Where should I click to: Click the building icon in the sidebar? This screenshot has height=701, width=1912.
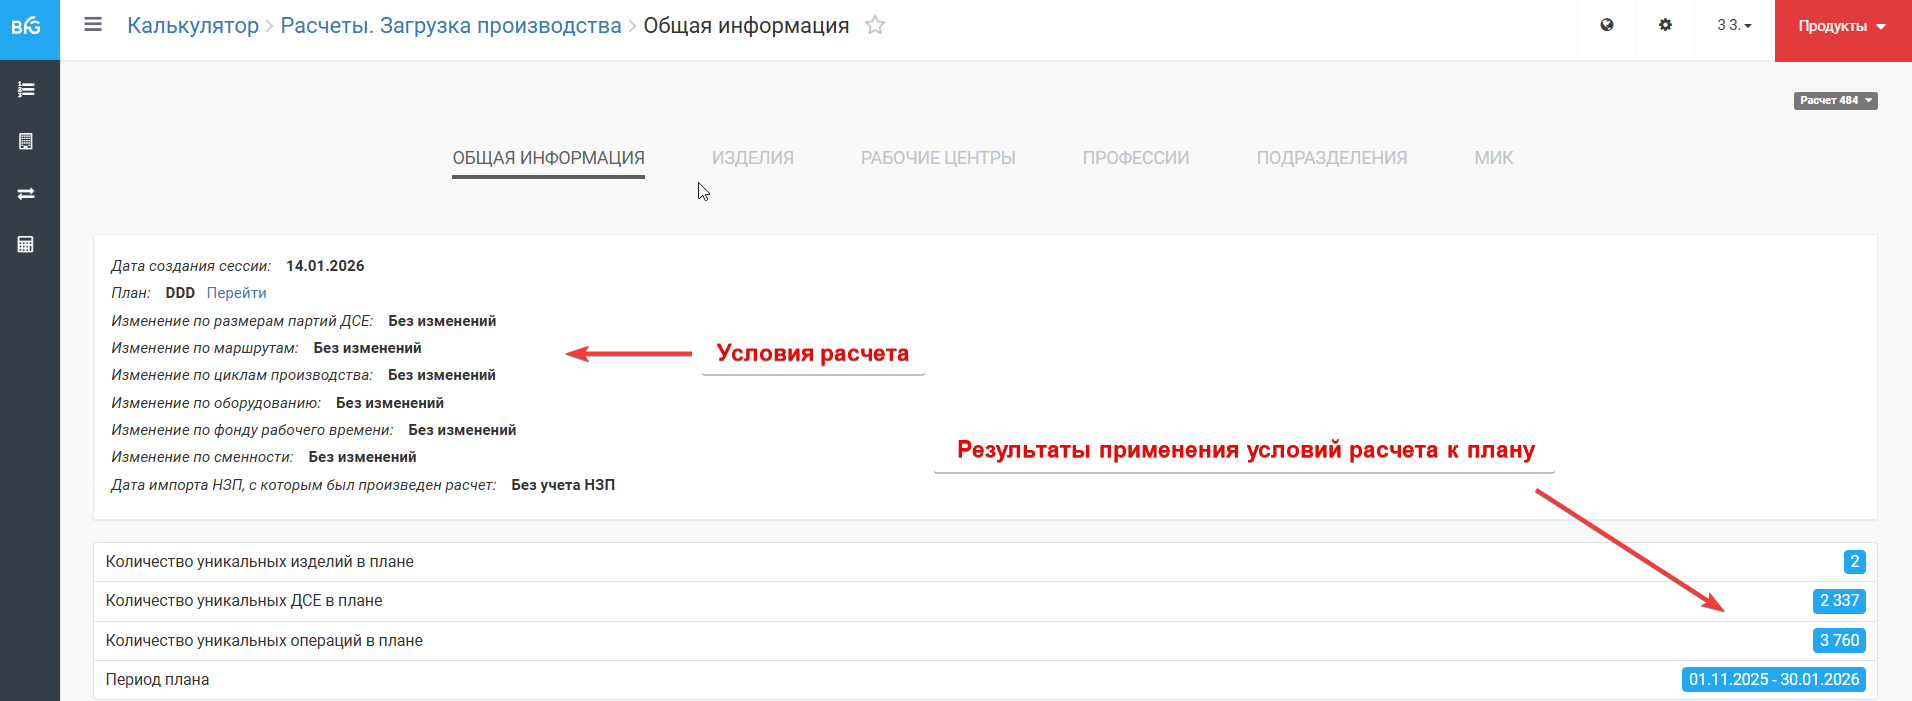(27, 142)
